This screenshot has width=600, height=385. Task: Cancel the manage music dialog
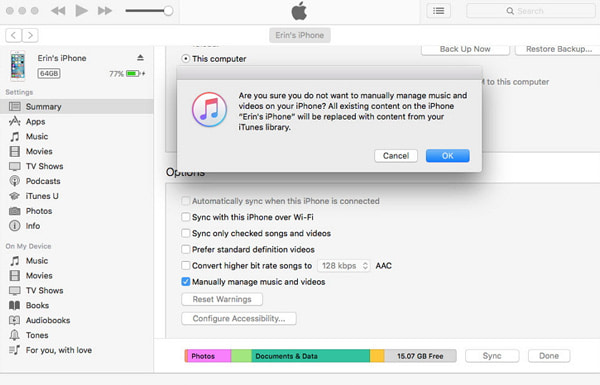(x=396, y=156)
